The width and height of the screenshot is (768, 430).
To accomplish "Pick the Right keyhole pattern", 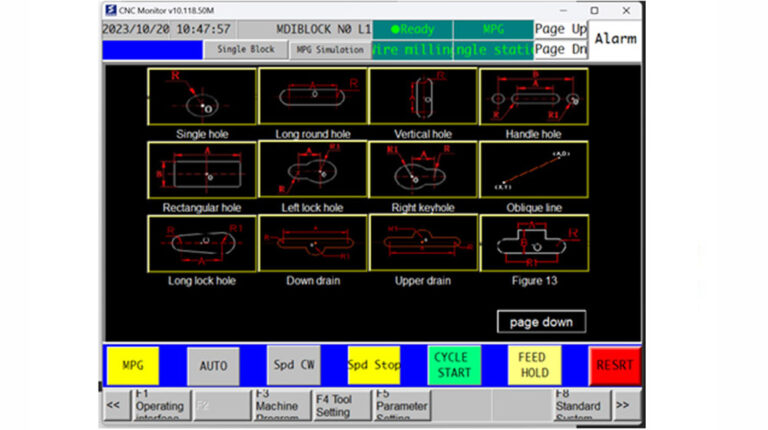I will [x=423, y=170].
